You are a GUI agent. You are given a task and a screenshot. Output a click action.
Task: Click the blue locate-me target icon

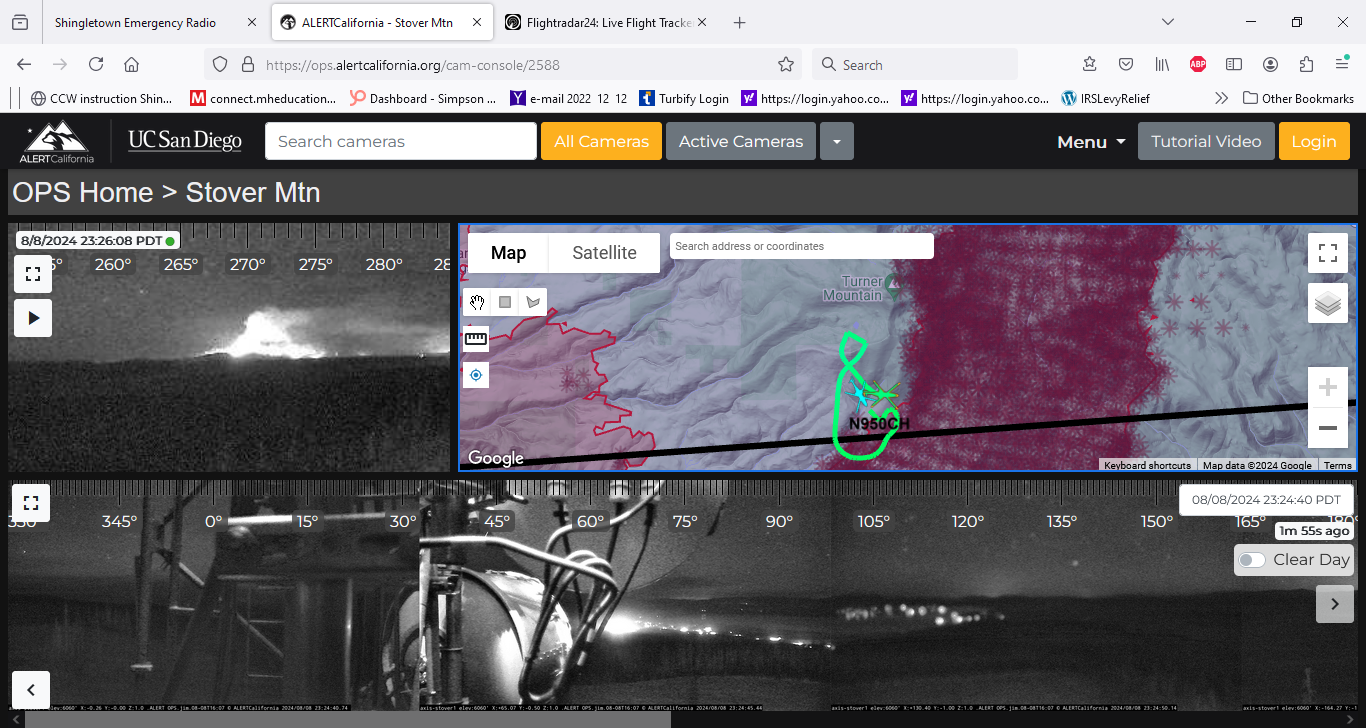pyautogui.click(x=476, y=375)
